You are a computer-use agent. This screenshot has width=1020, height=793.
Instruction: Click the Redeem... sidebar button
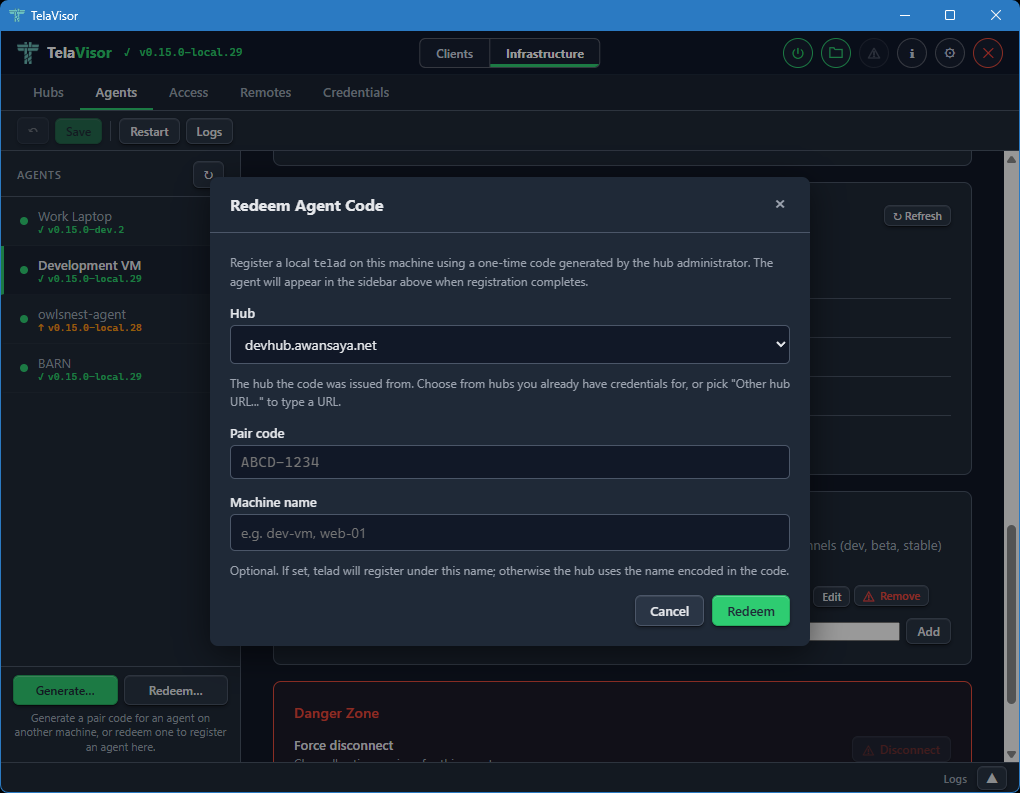point(176,690)
